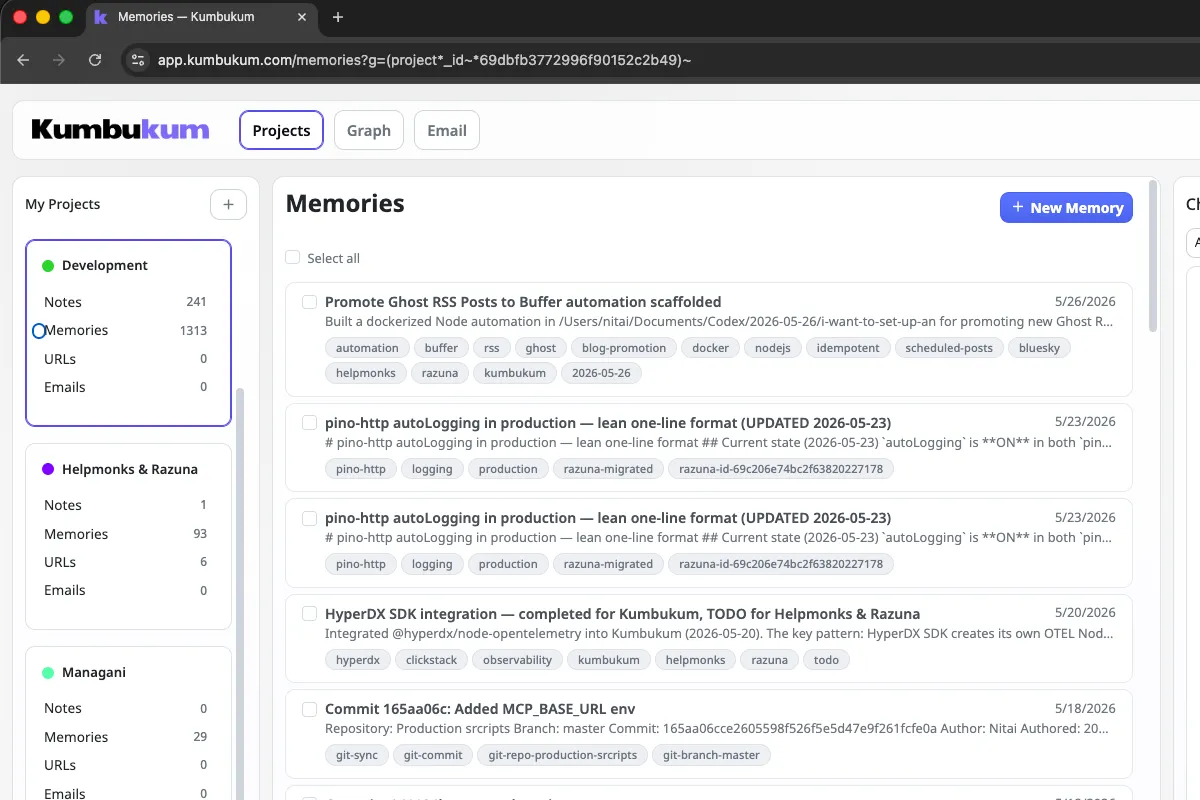Select the Managani project heading

pyautogui.click(x=94, y=673)
